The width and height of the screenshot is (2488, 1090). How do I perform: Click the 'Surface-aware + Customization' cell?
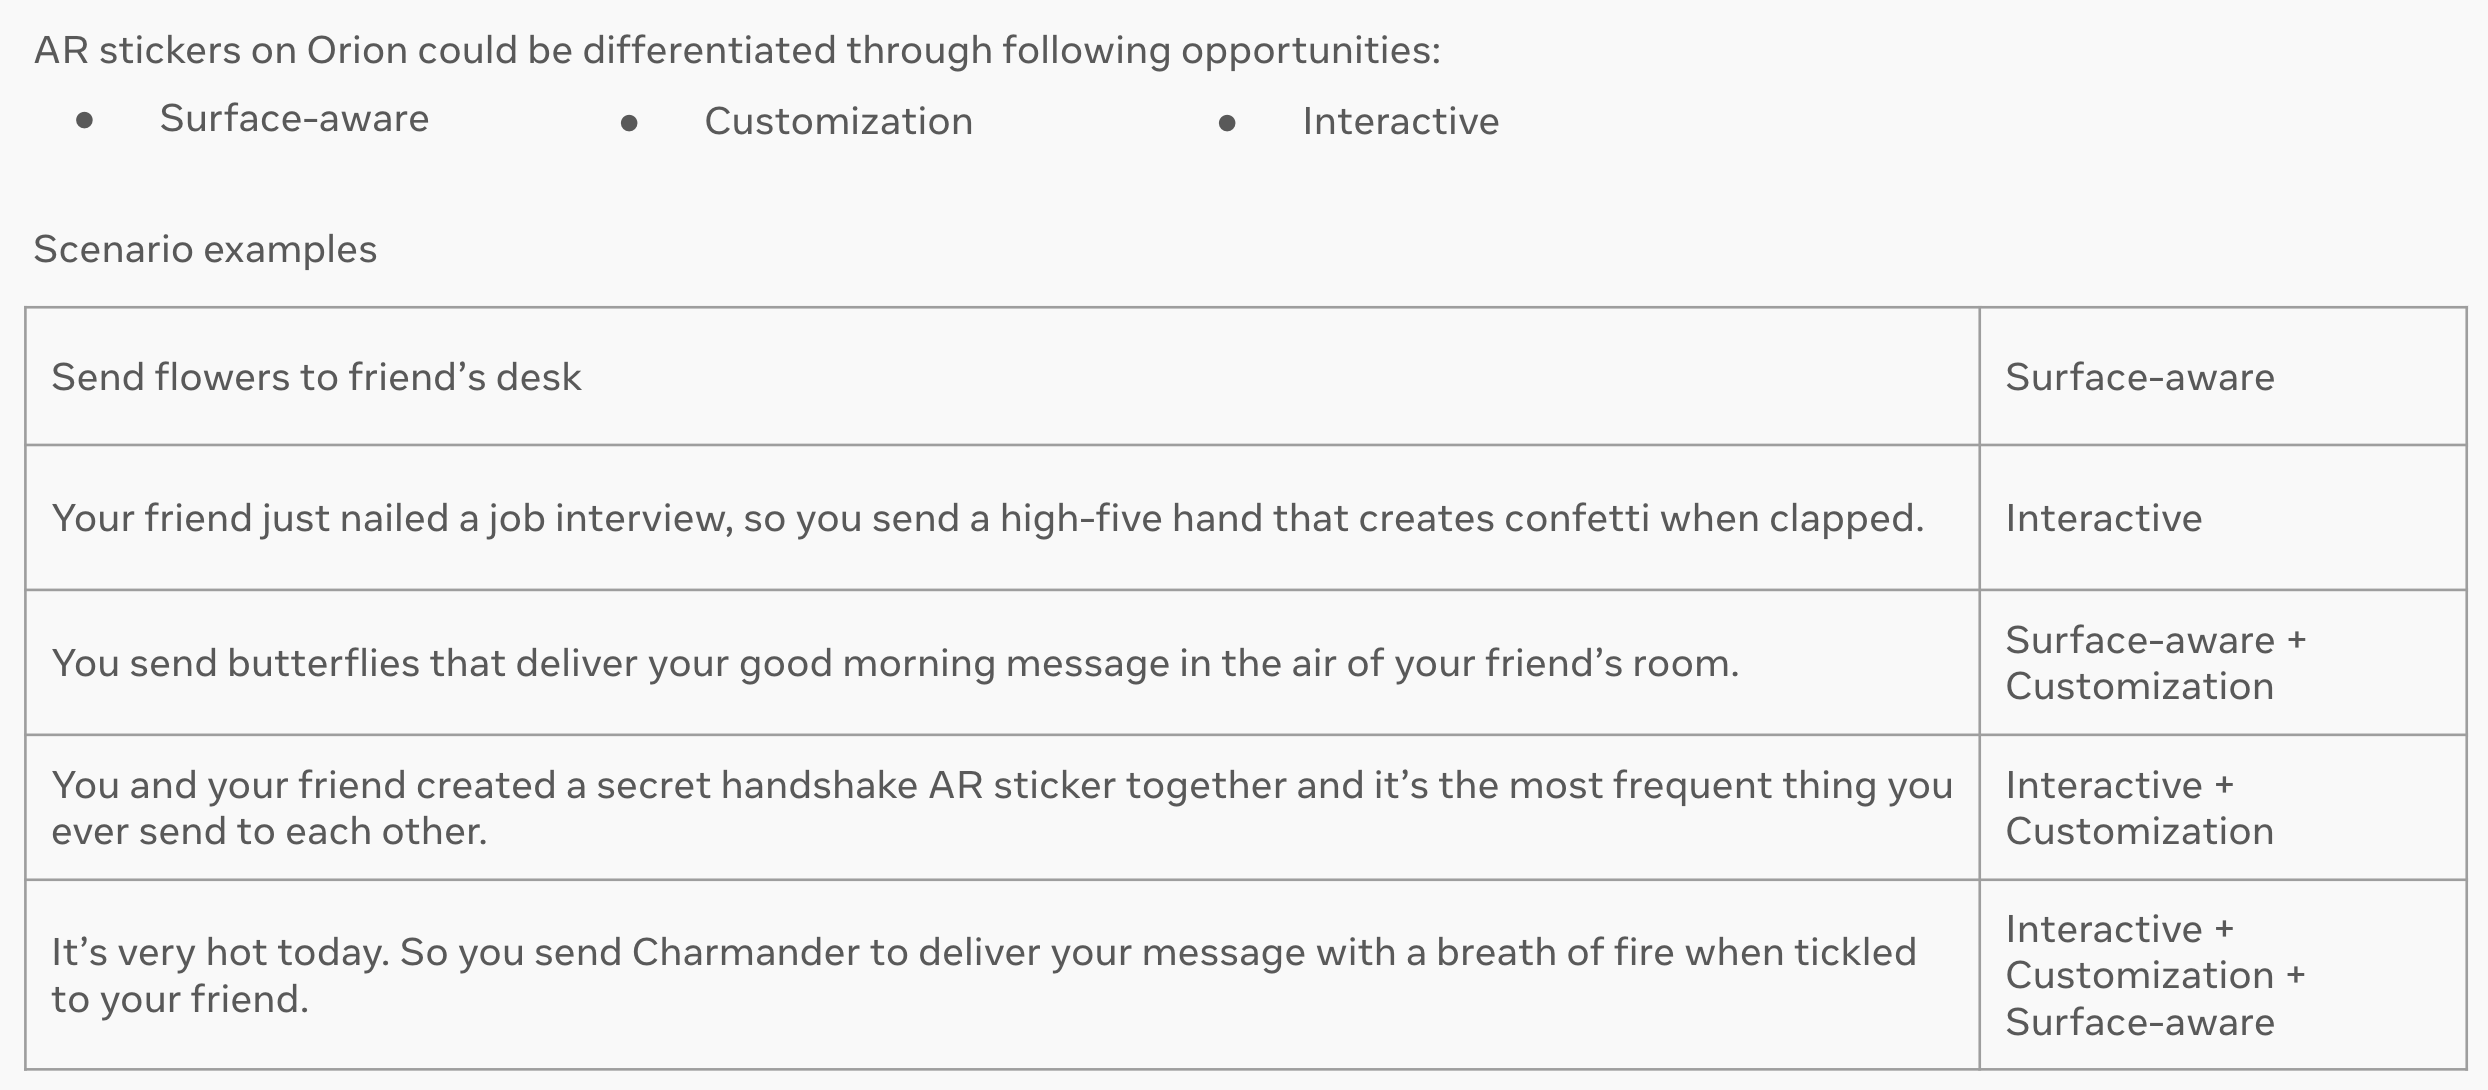coord(2223,663)
